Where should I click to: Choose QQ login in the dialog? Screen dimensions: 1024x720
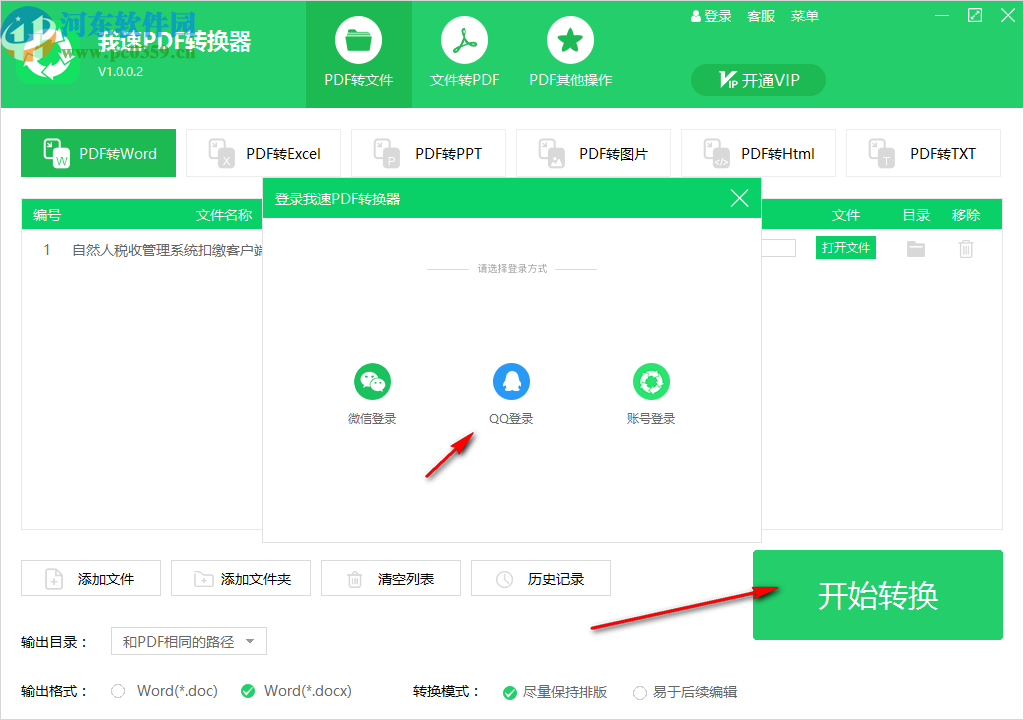pyautogui.click(x=511, y=381)
